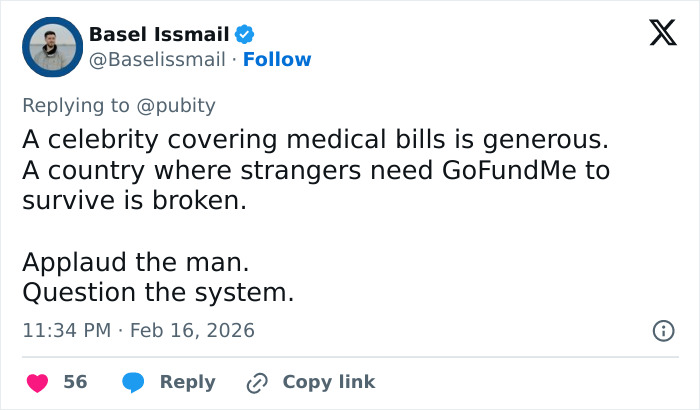Click the X logo
Image resolution: width=700 pixels, height=410 pixels.
656,35
